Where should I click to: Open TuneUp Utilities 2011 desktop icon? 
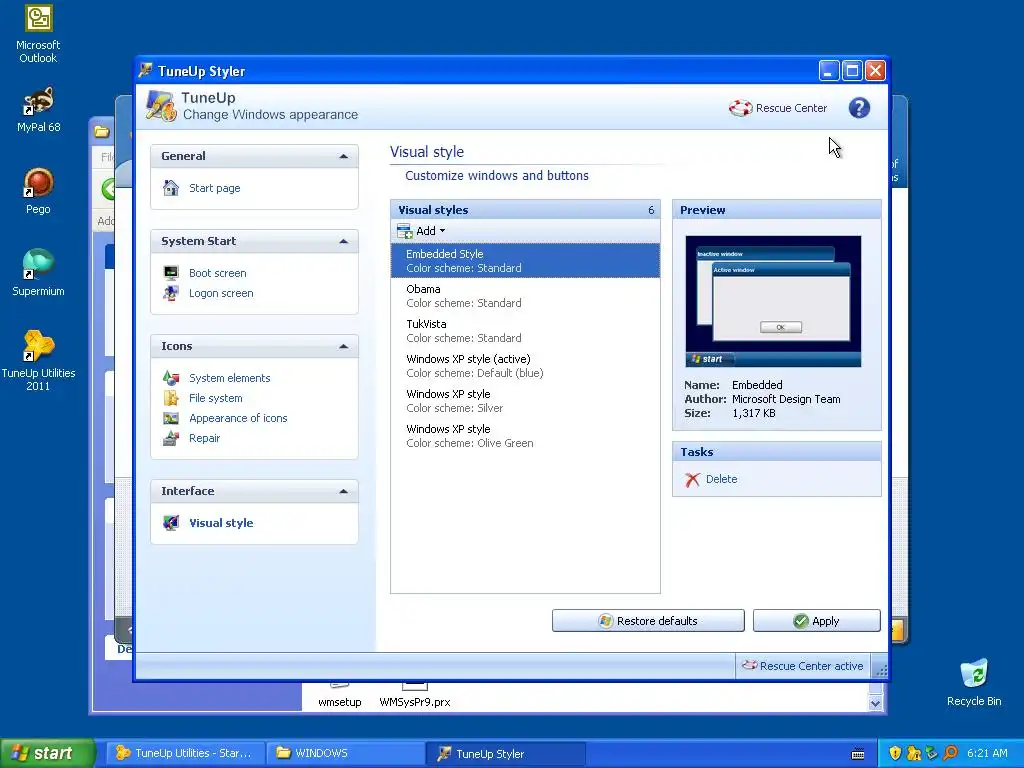pyautogui.click(x=38, y=361)
